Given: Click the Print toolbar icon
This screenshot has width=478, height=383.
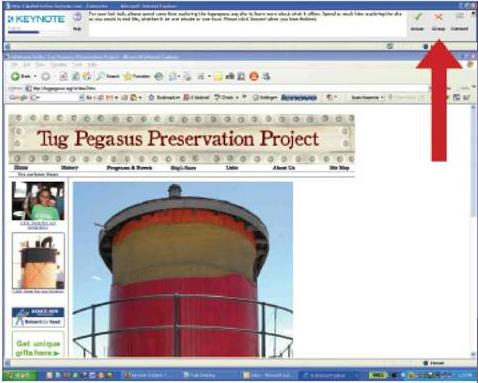Looking at the screenshot, I should click(x=187, y=77).
